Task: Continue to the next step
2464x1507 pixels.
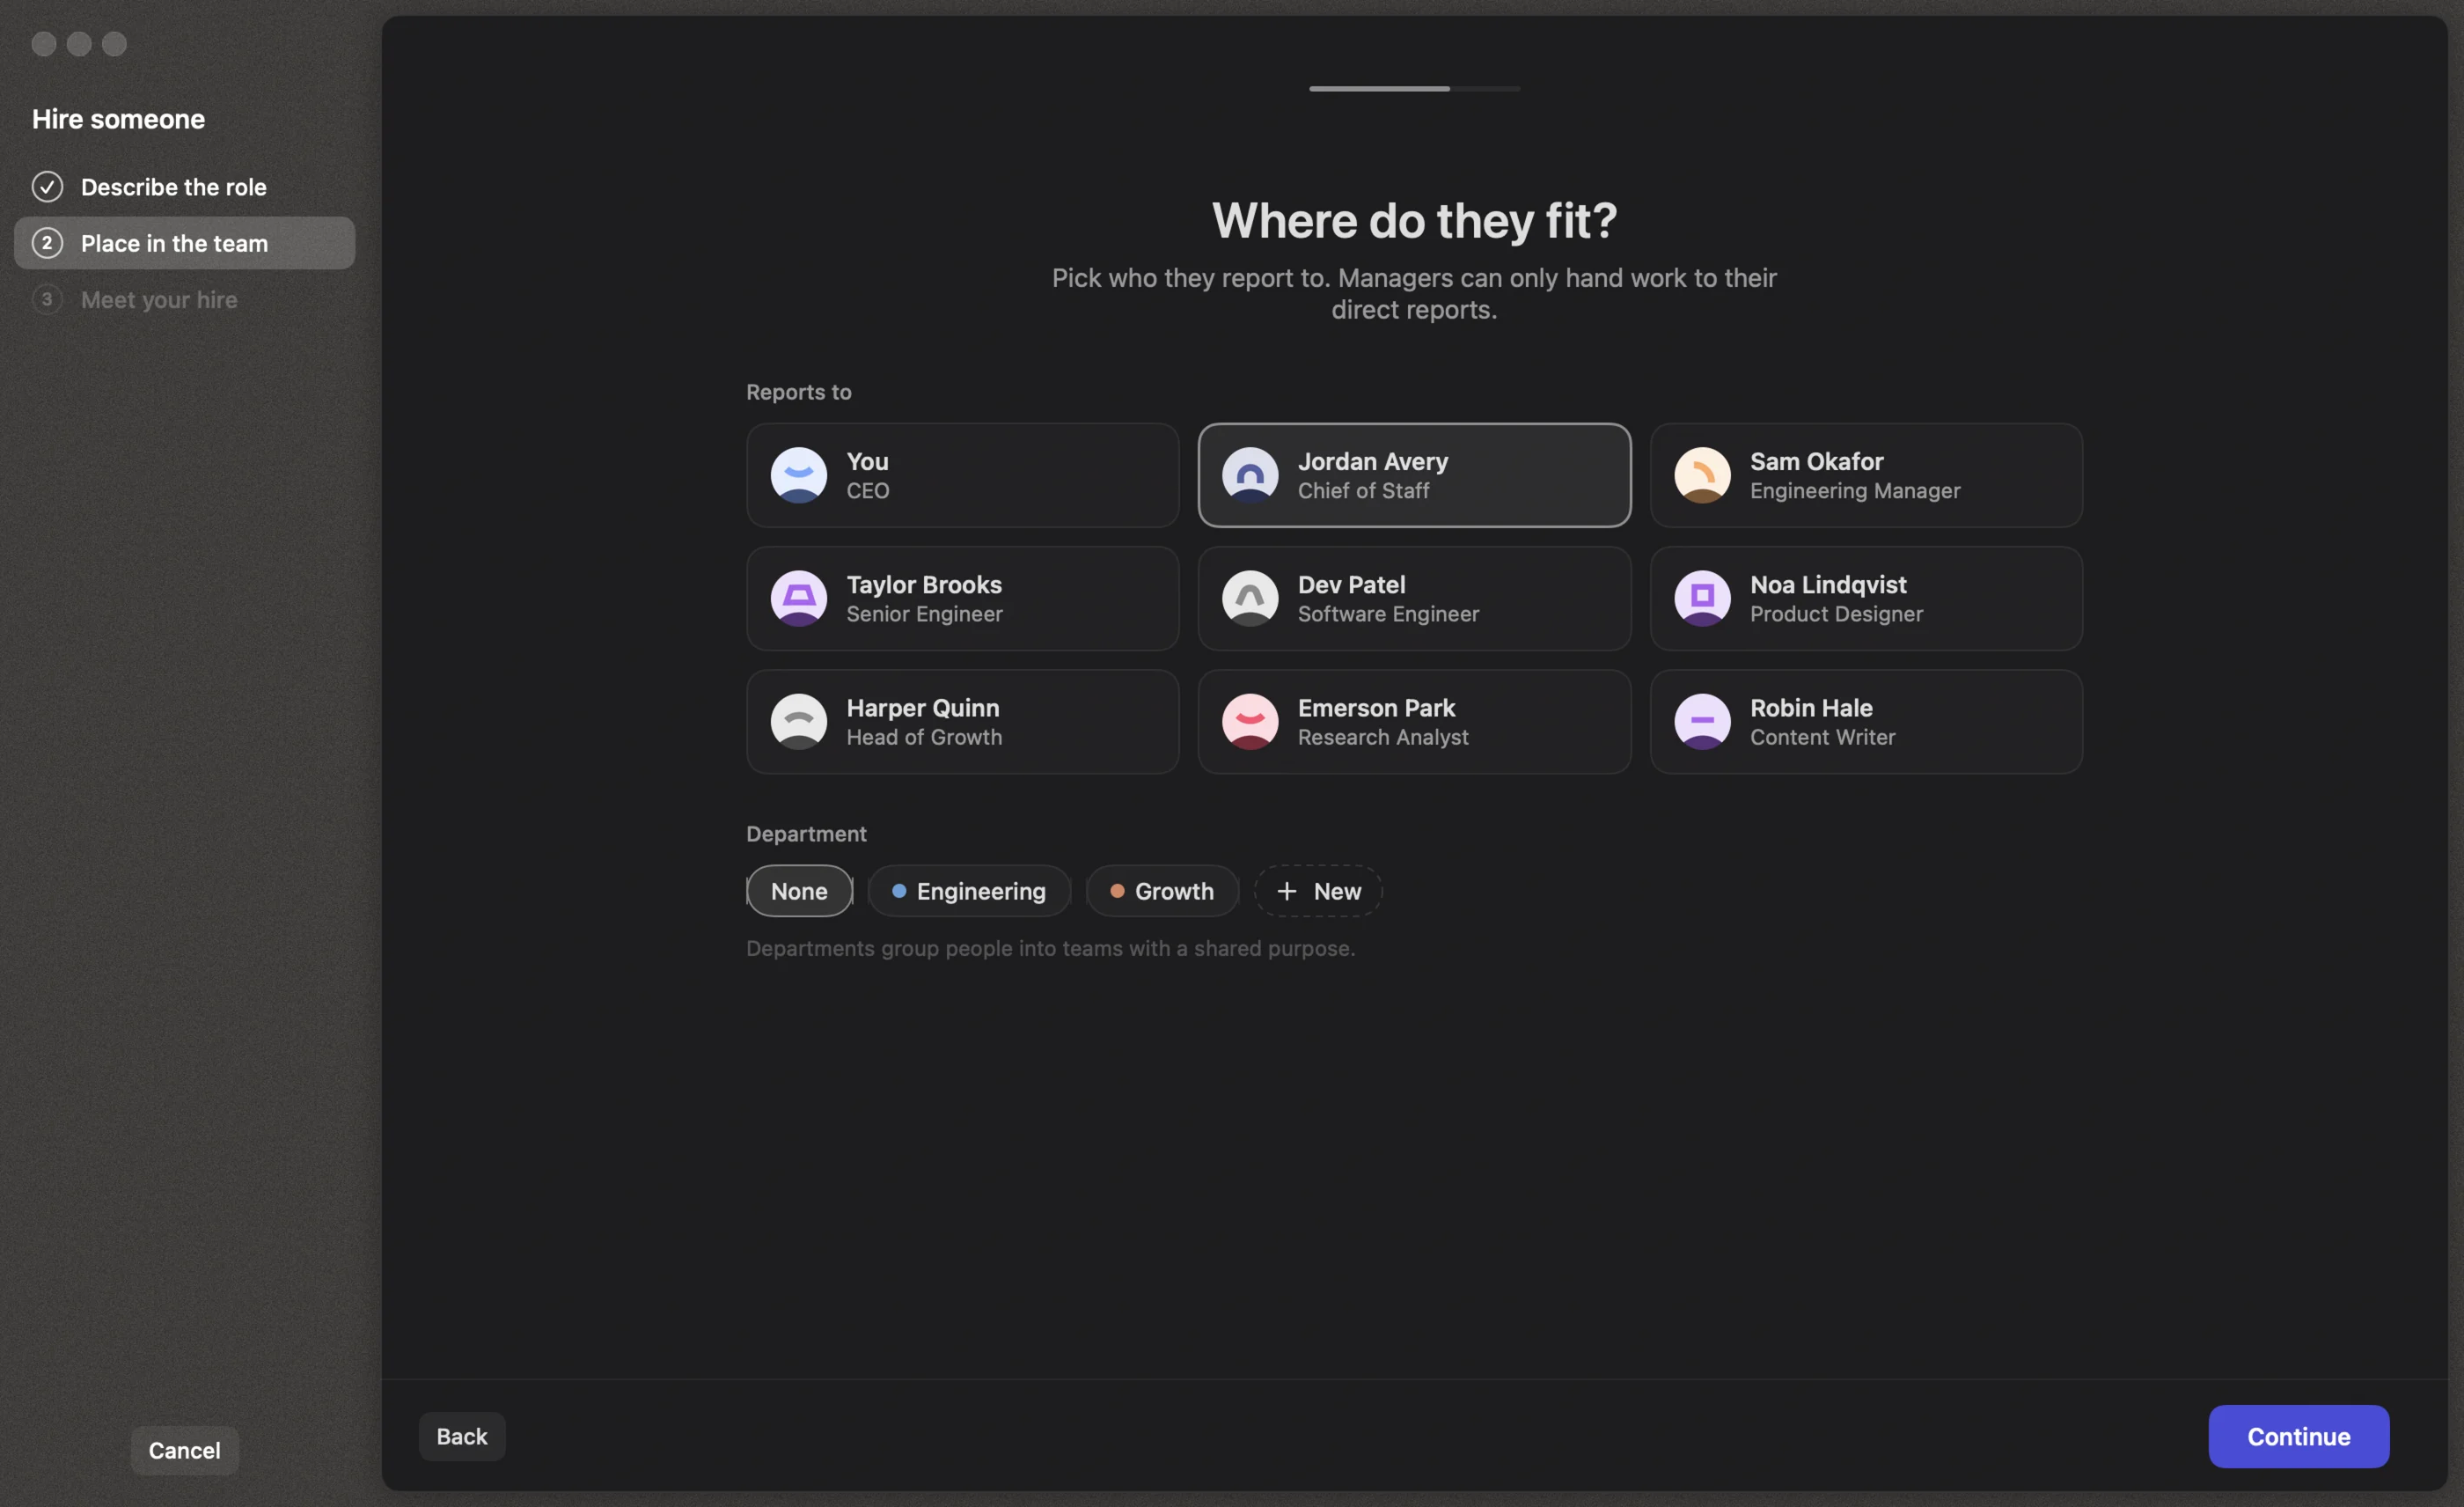Action: (2298, 1436)
